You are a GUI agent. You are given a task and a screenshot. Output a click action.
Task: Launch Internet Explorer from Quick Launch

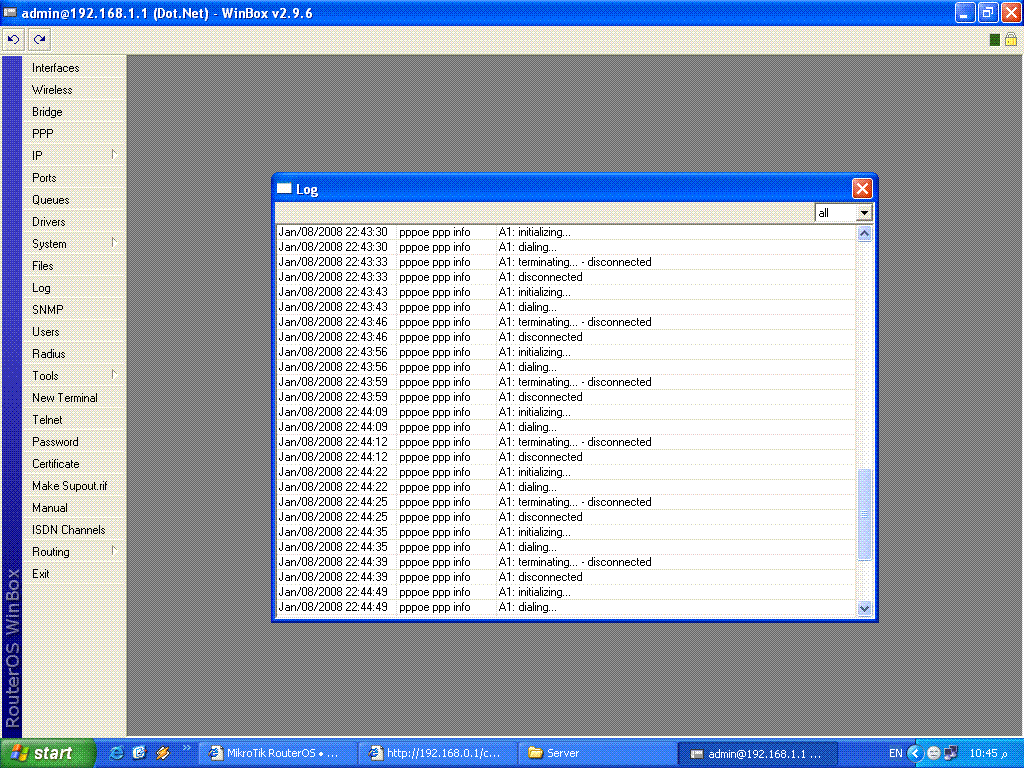coord(116,753)
